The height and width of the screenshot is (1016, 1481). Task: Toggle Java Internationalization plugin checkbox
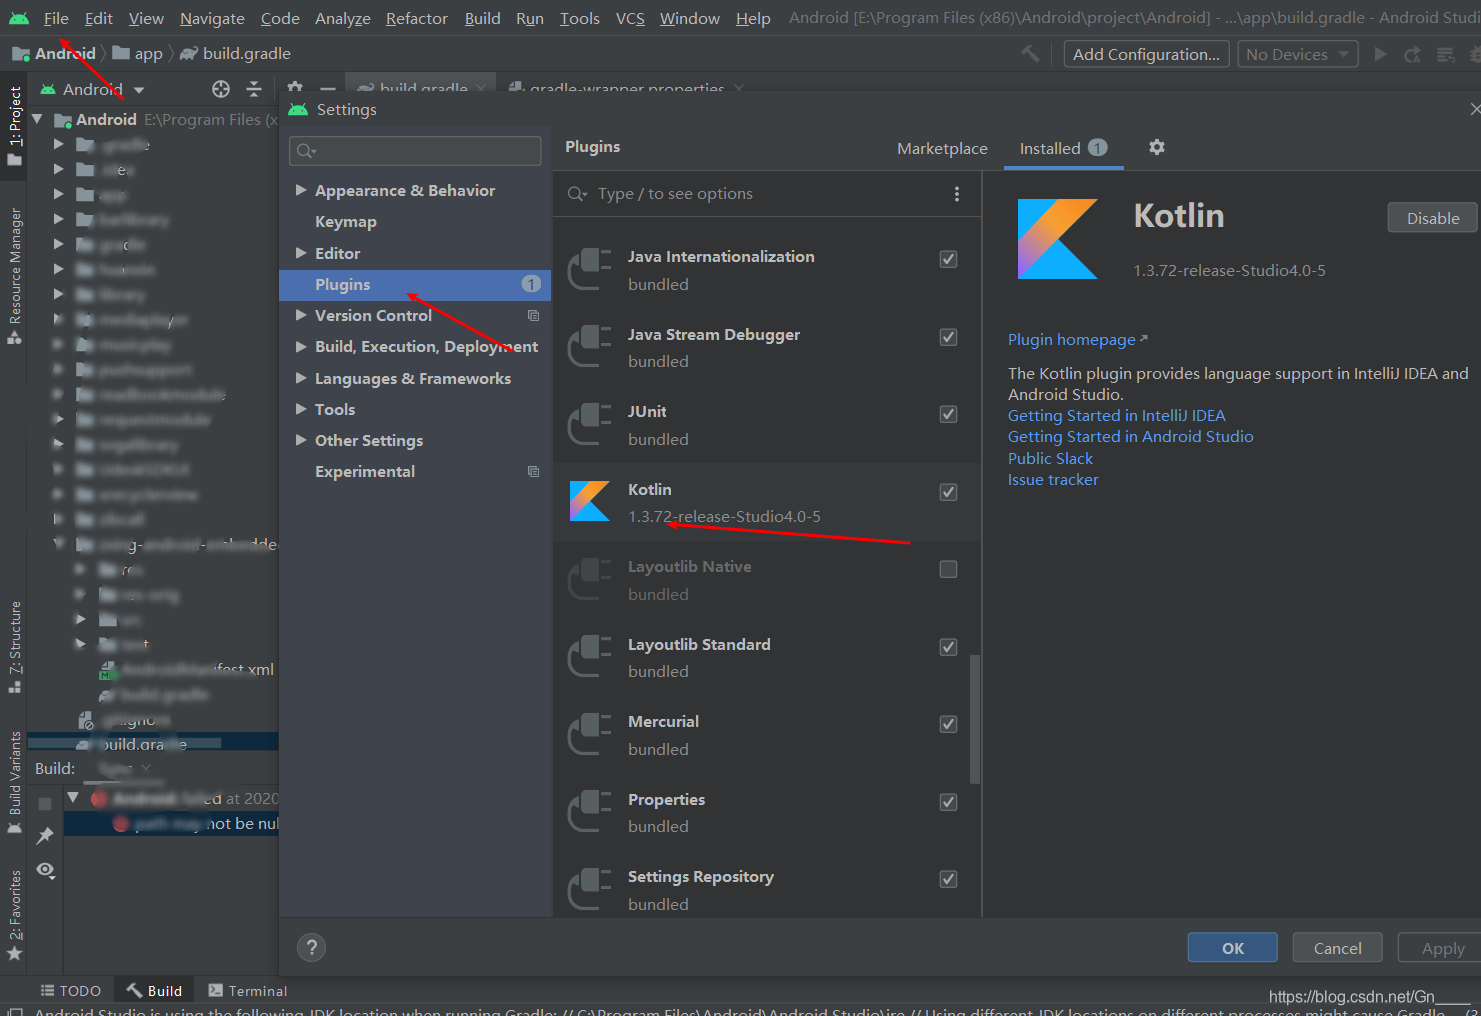point(948,259)
